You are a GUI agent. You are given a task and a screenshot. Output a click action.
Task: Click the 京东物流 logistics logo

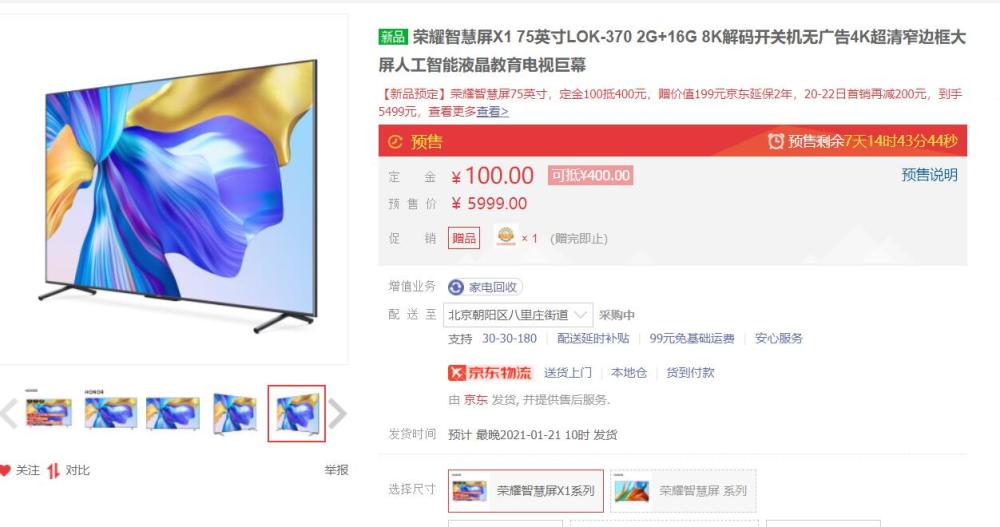pyautogui.click(x=490, y=373)
